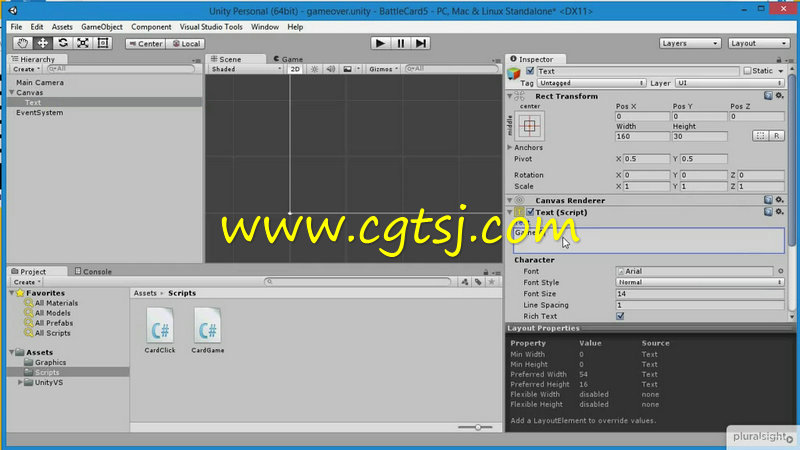
Task: Click the favorites star search icon
Action: point(491,282)
